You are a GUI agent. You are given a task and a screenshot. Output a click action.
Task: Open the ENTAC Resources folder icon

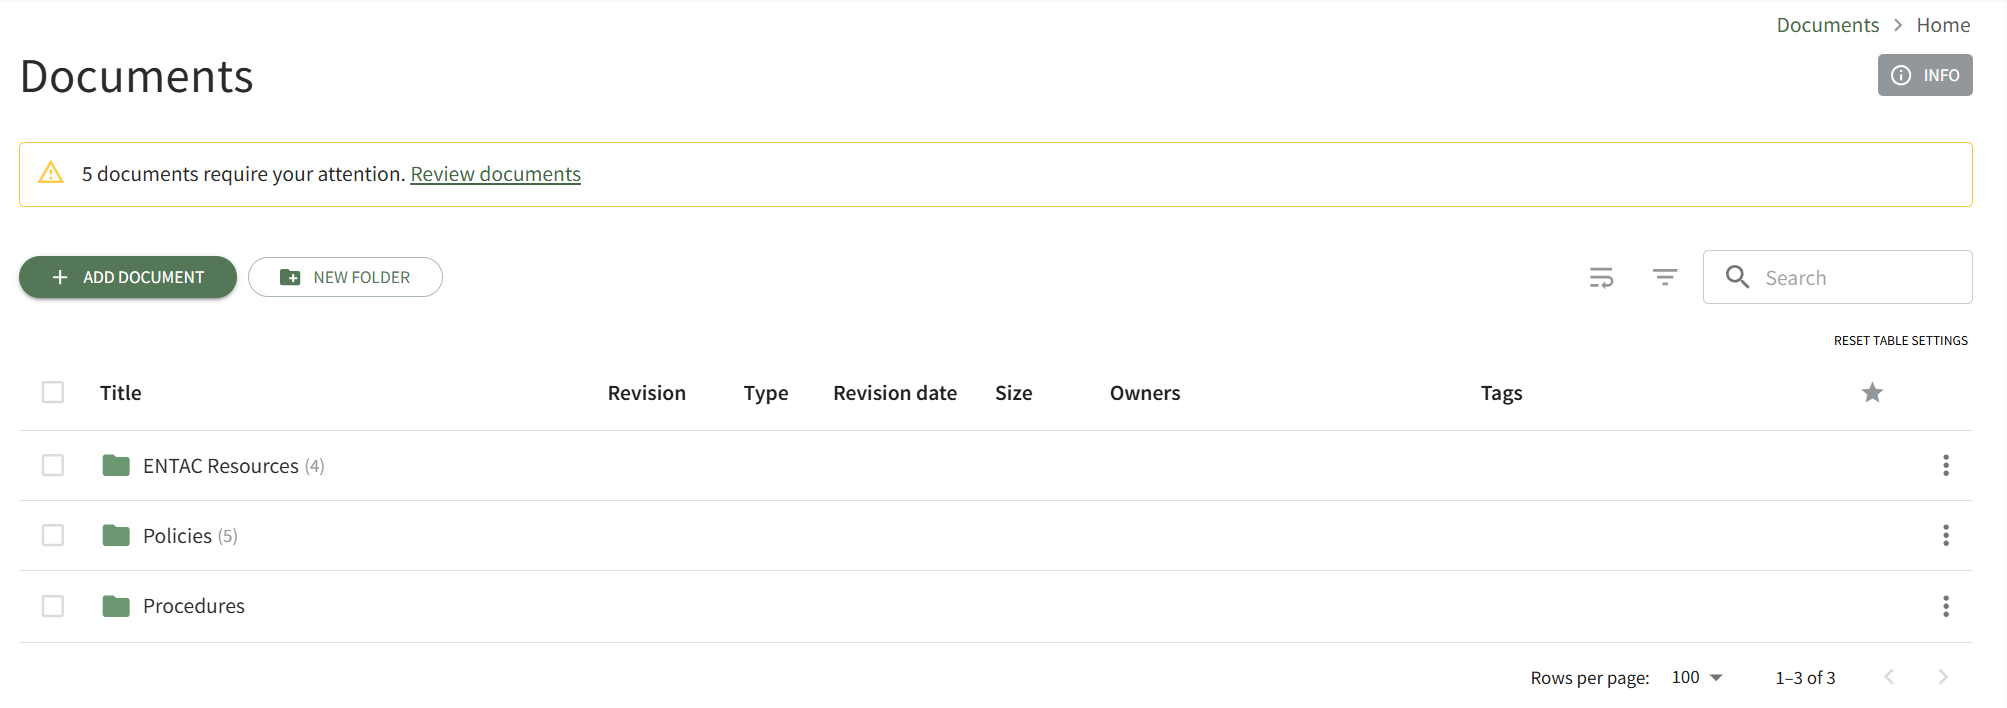[116, 465]
